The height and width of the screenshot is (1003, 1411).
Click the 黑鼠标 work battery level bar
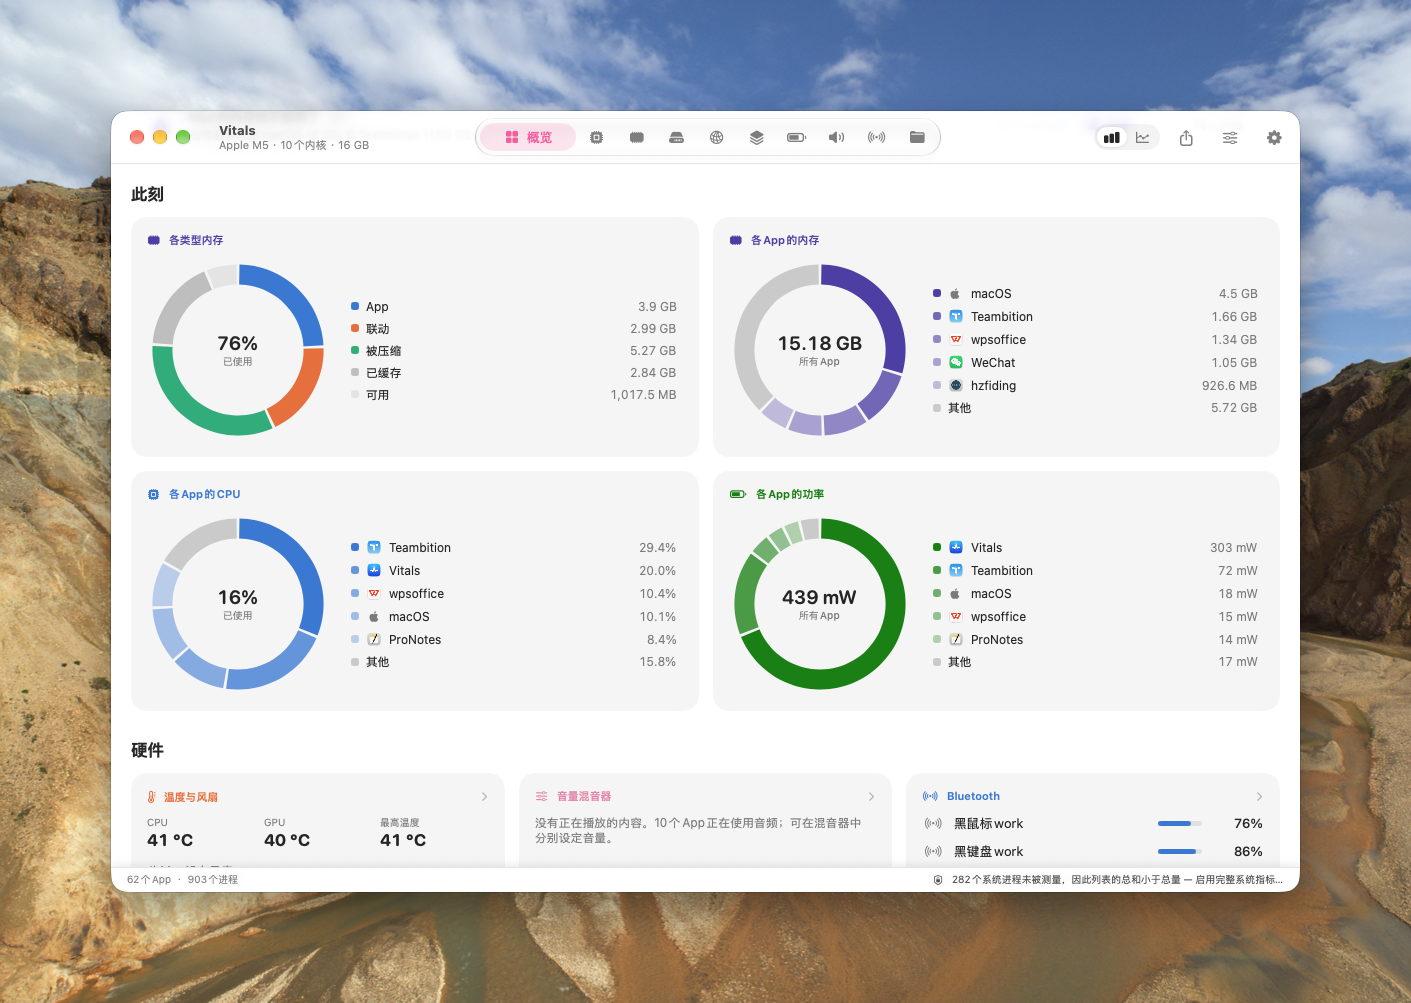(x=1180, y=824)
